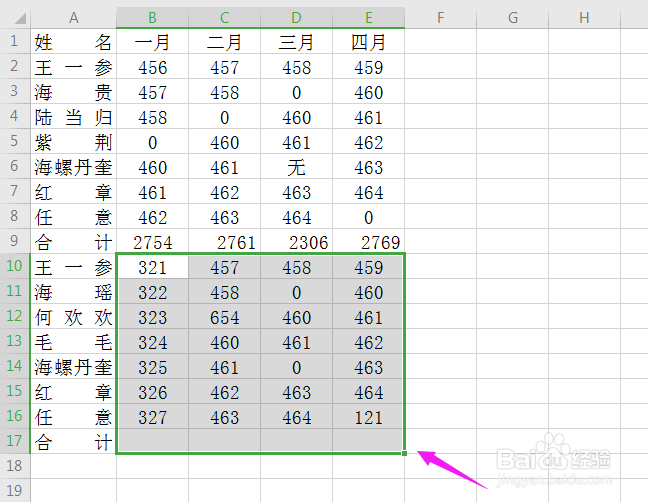The height and width of the screenshot is (502, 648).
Task: Click cell containing 无
Action: pos(296,167)
